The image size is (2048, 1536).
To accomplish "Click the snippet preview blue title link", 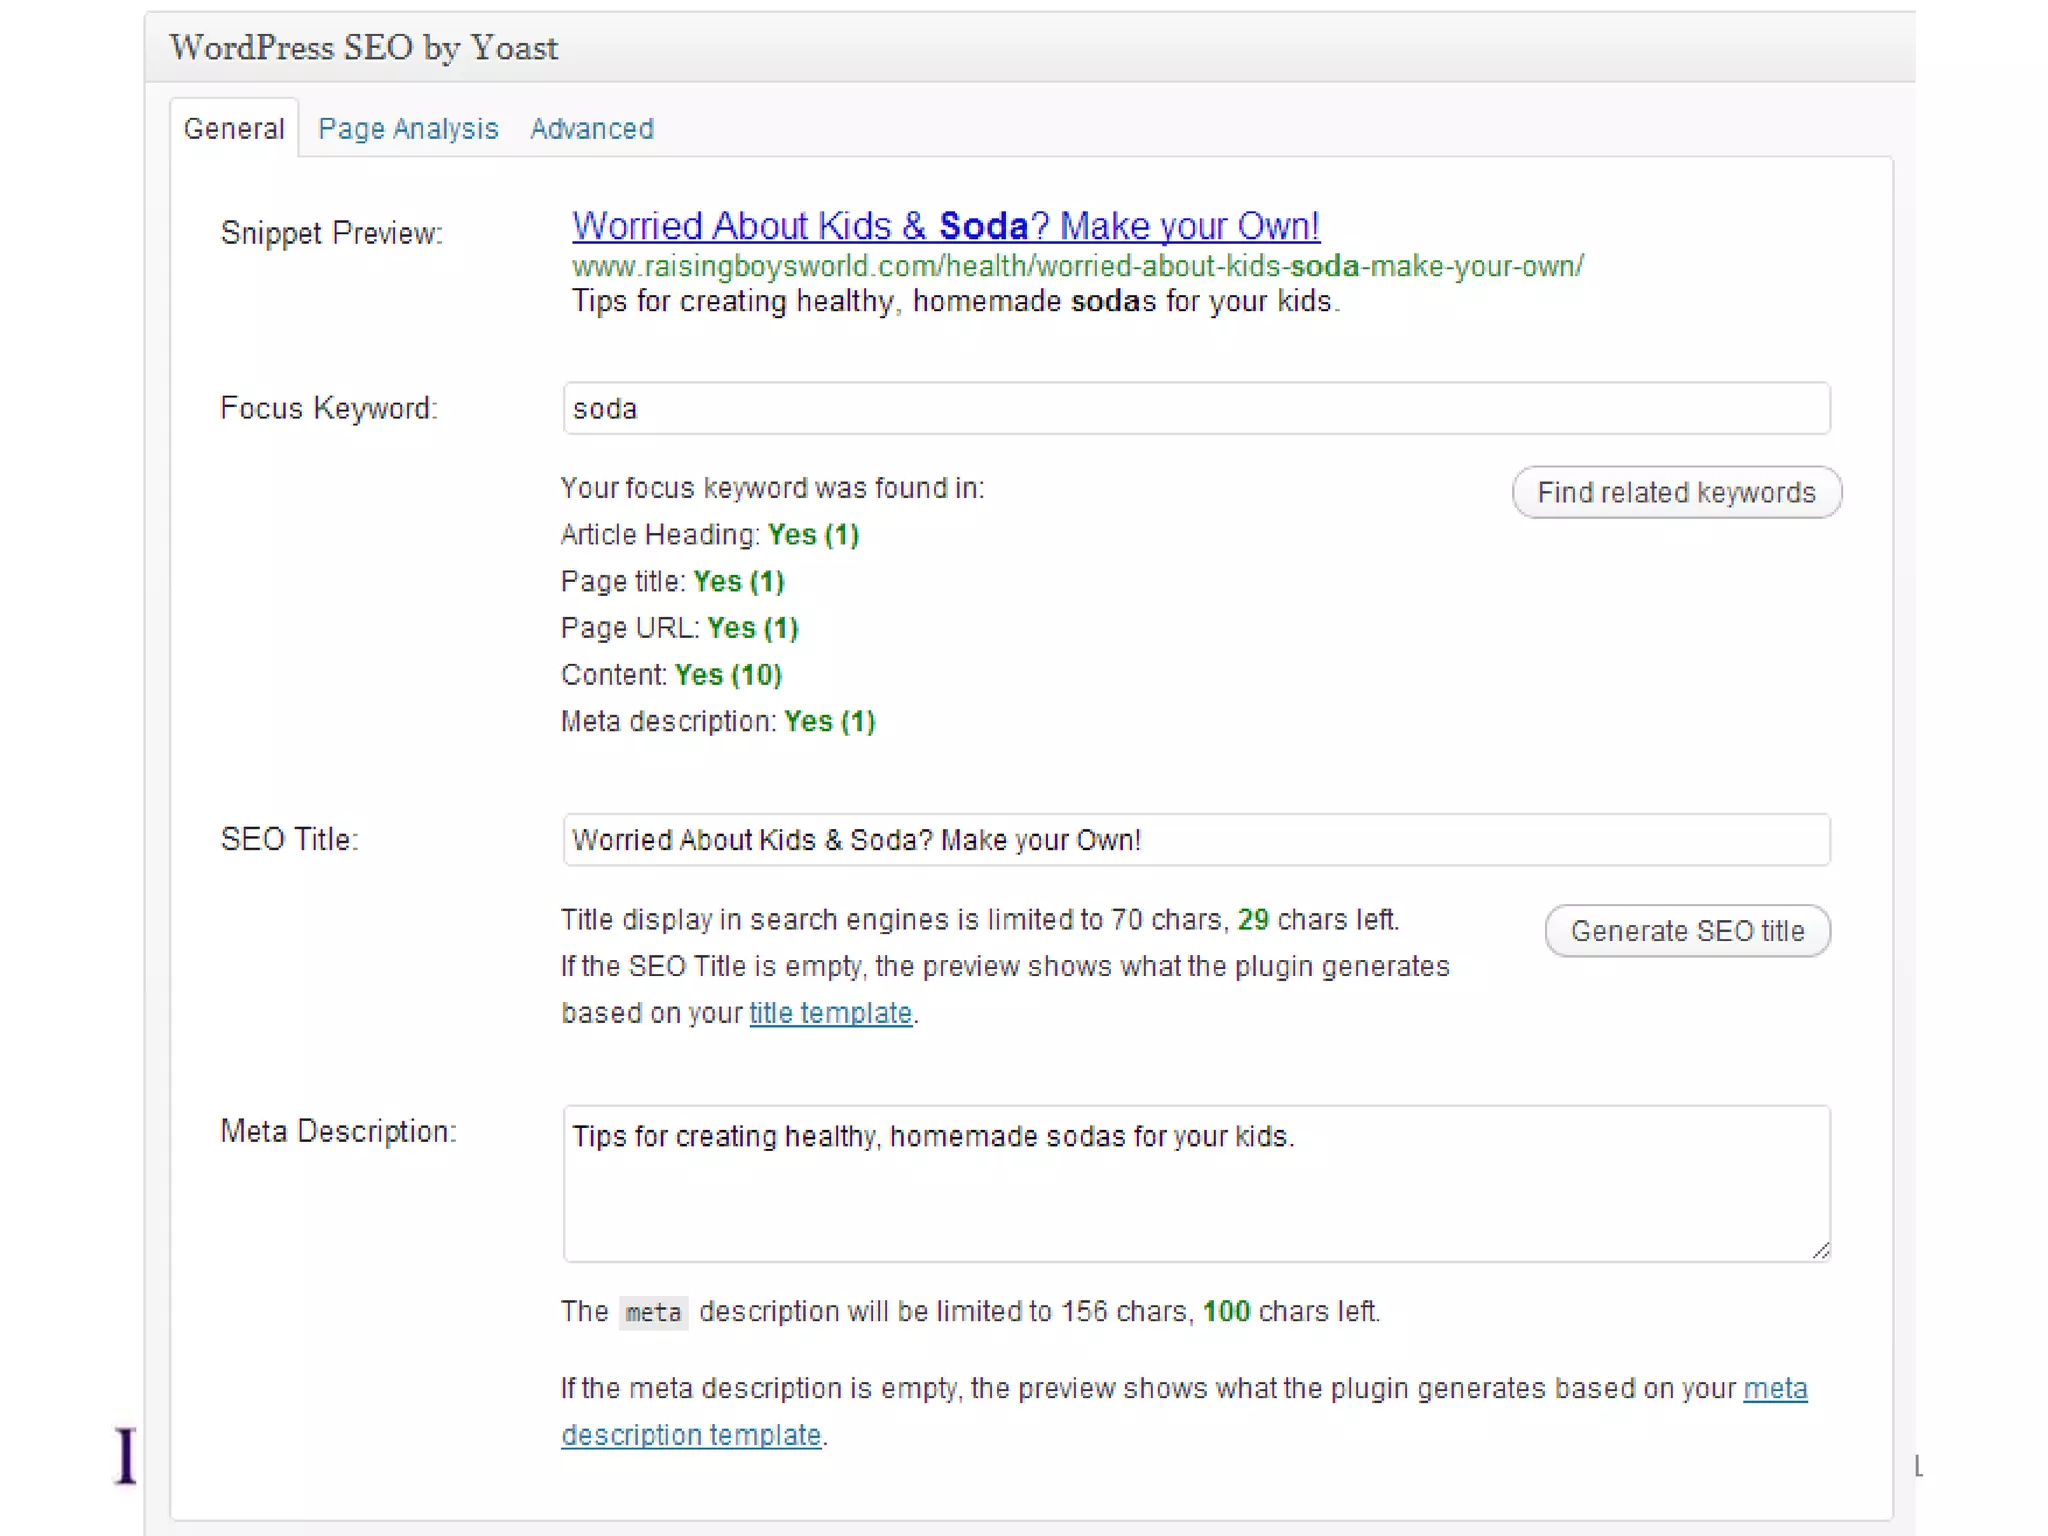I will [x=945, y=226].
